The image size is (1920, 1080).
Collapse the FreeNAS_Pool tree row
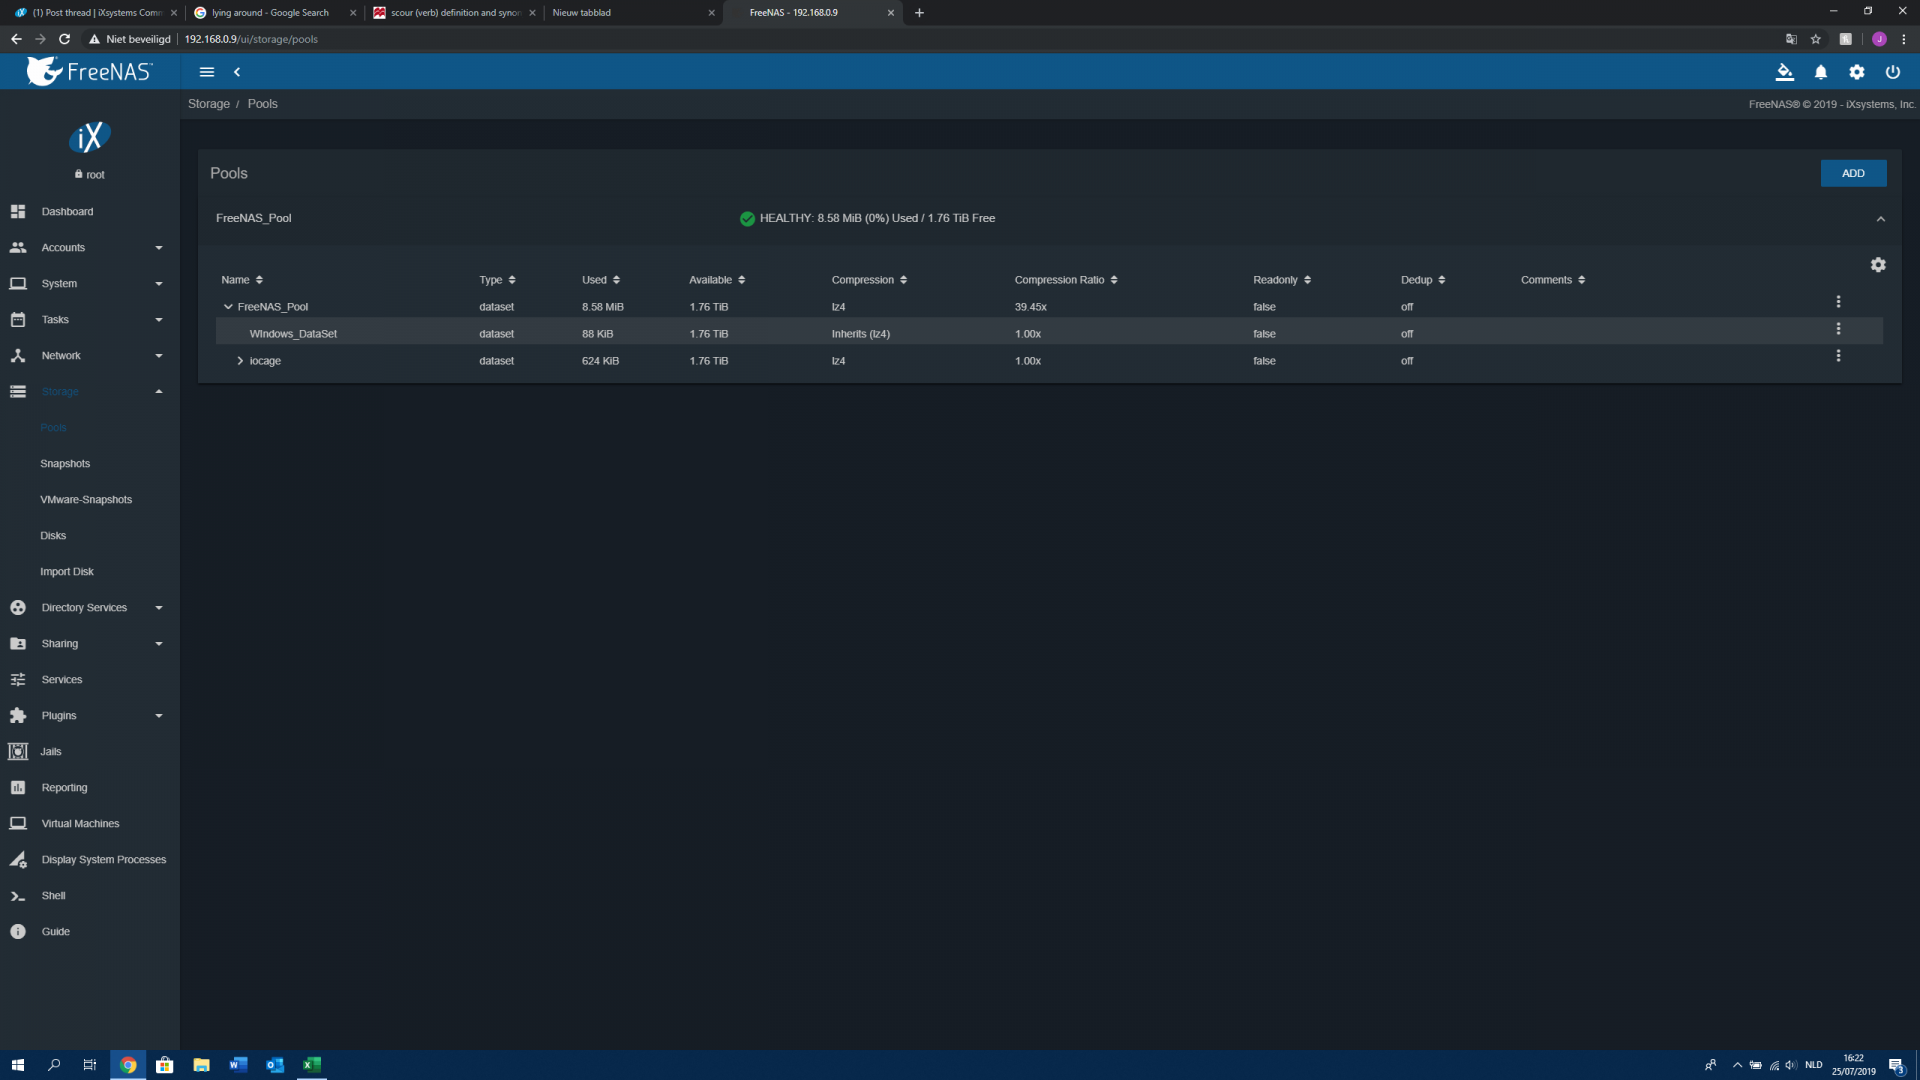click(x=228, y=307)
